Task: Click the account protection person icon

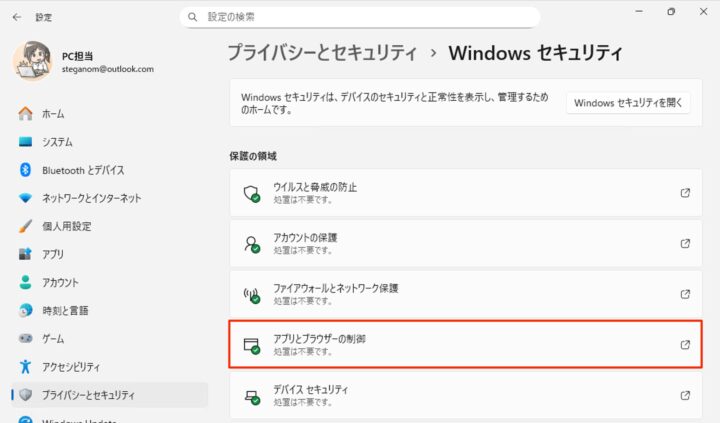Action: pyautogui.click(x=252, y=243)
